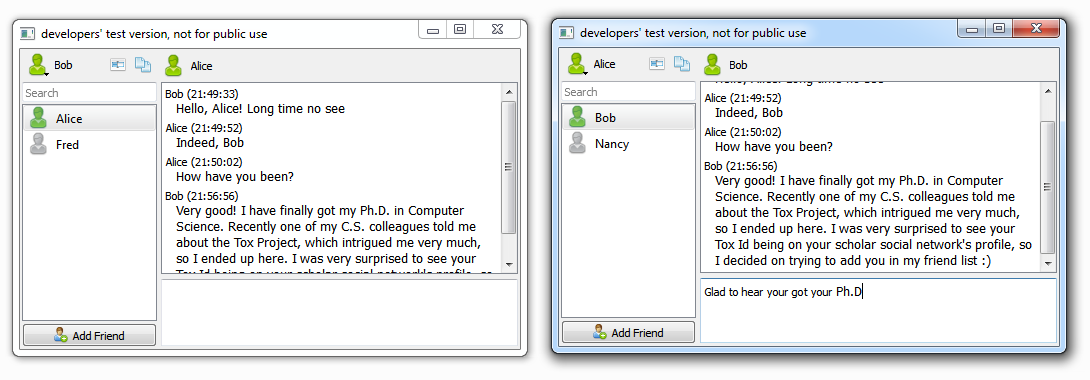Click message box containing 'Glad to hear your got your Ph.D'
1090x380 pixels.
[x=879, y=311]
